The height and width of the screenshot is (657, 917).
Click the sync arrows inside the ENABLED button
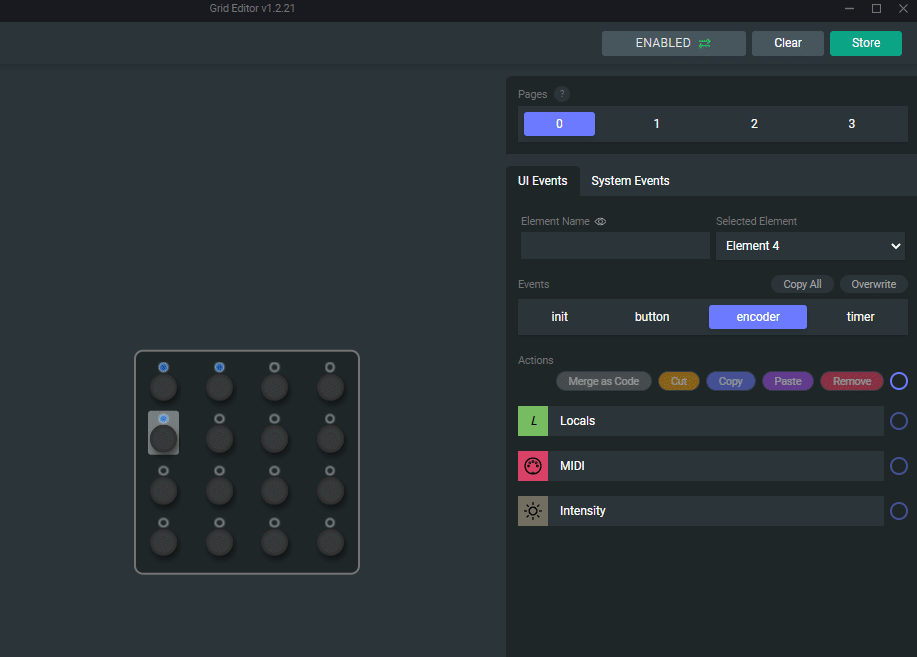706,43
